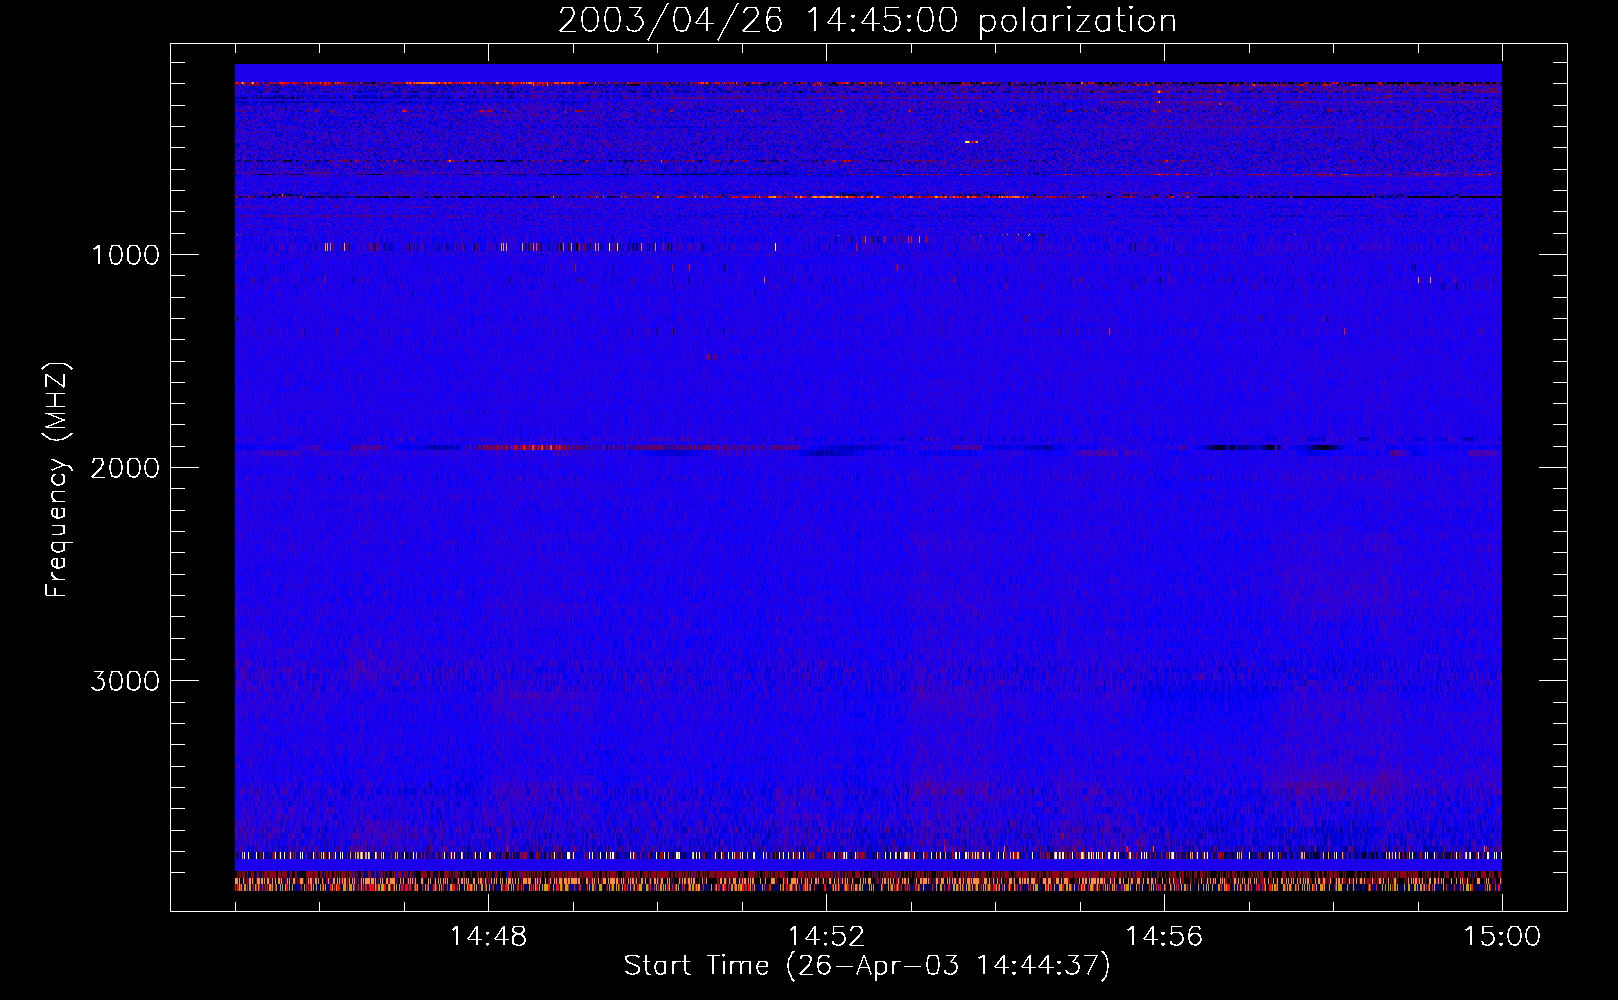Click the 14:56 time tick label

click(1164, 937)
